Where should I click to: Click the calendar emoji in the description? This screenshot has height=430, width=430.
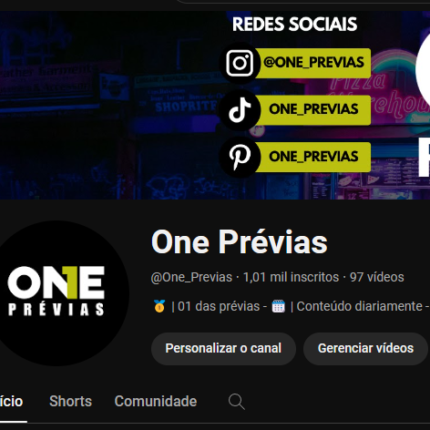click(x=278, y=306)
